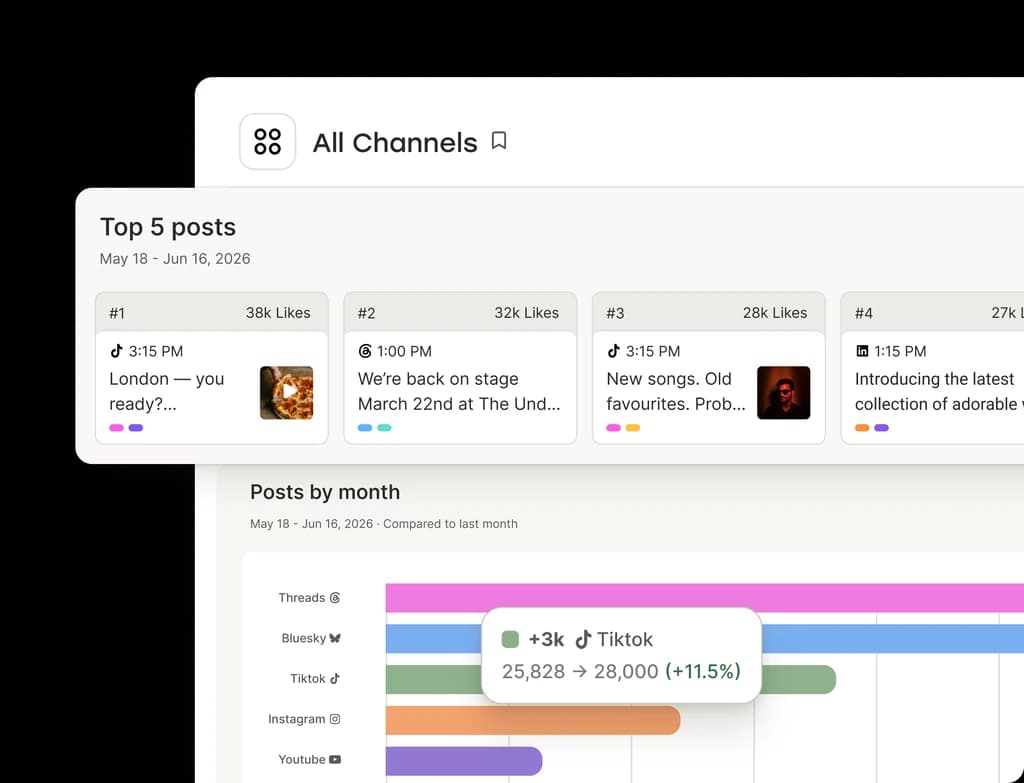Click the orange Instagram bar in chart
This screenshot has width=1024, height=783.
pyautogui.click(x=533, y=720)
